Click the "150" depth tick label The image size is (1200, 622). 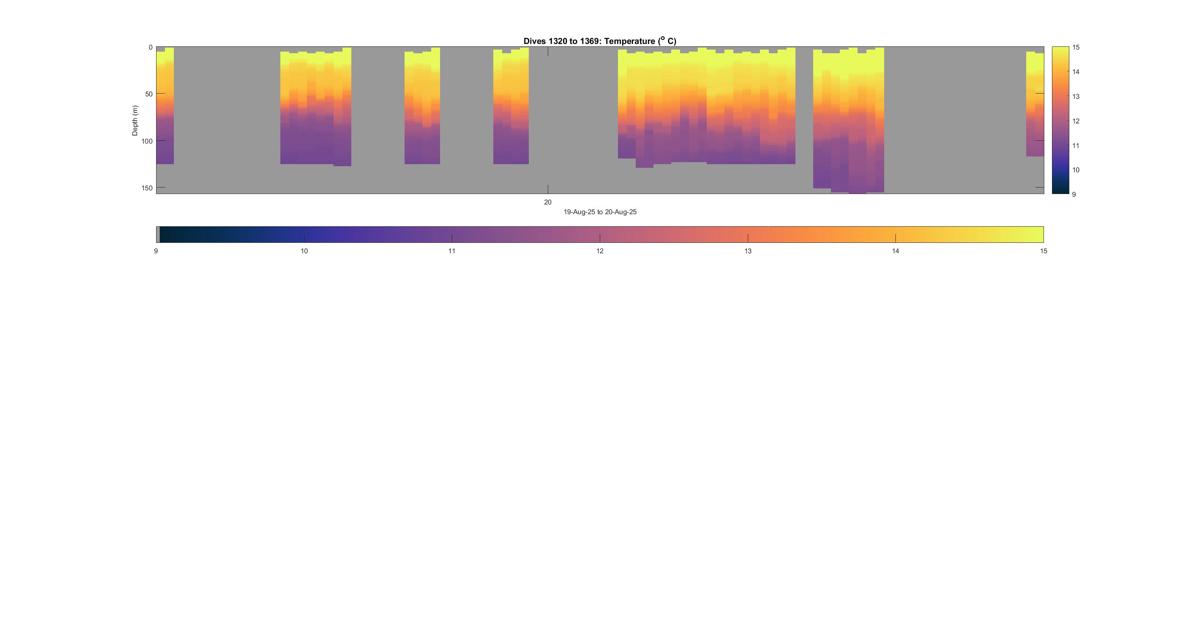click(x=146, y=188)
